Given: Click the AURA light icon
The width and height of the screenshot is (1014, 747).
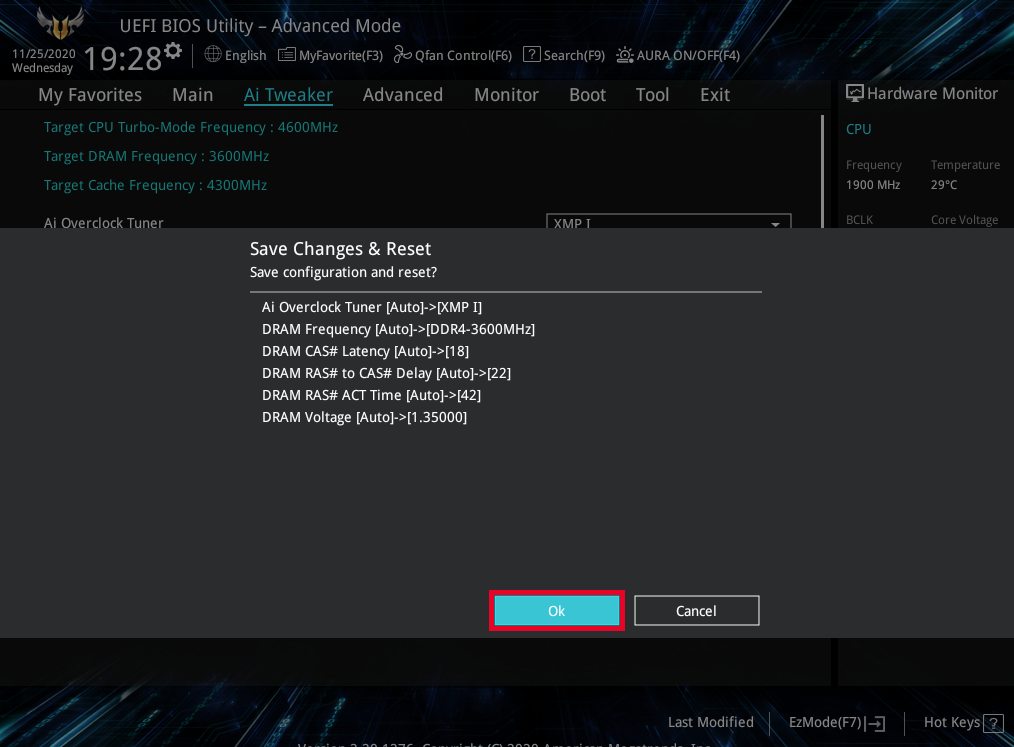Looking at the screenshot, I should pos(625,55).
